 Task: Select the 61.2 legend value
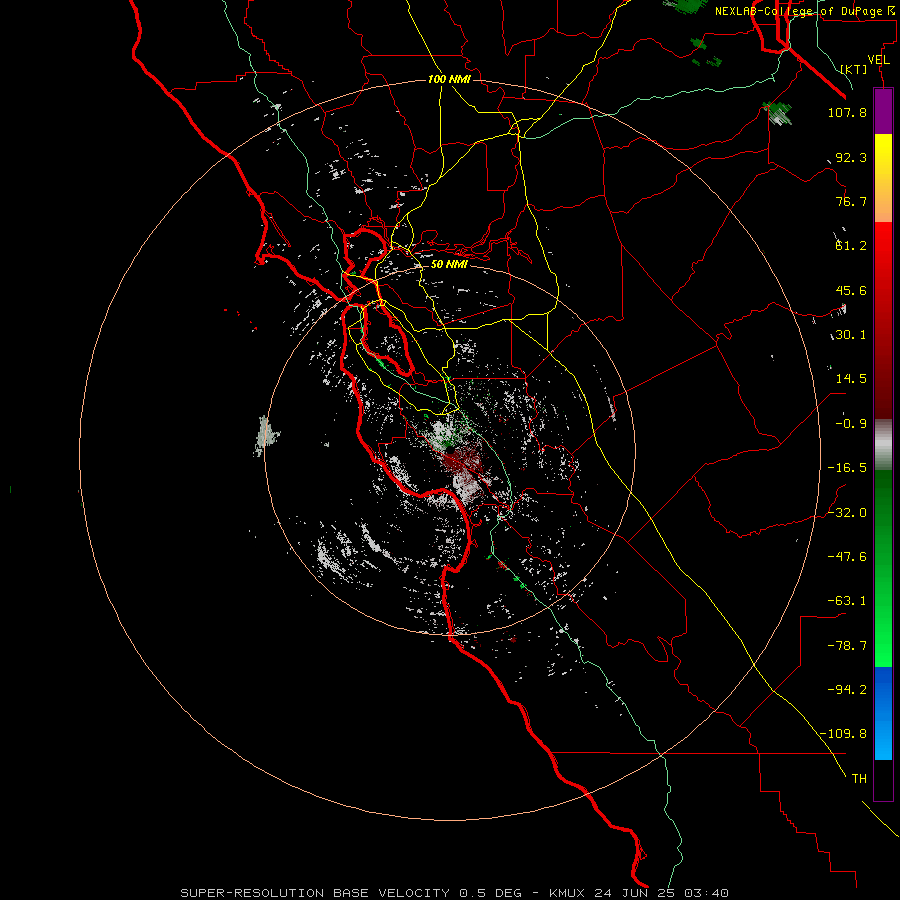coord(851,246)
